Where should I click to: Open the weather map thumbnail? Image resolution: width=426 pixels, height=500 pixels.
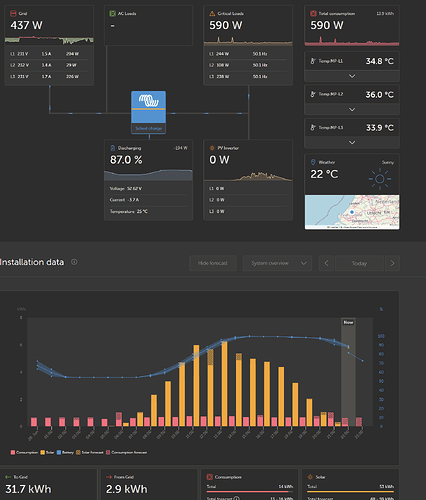click(352, 212)
